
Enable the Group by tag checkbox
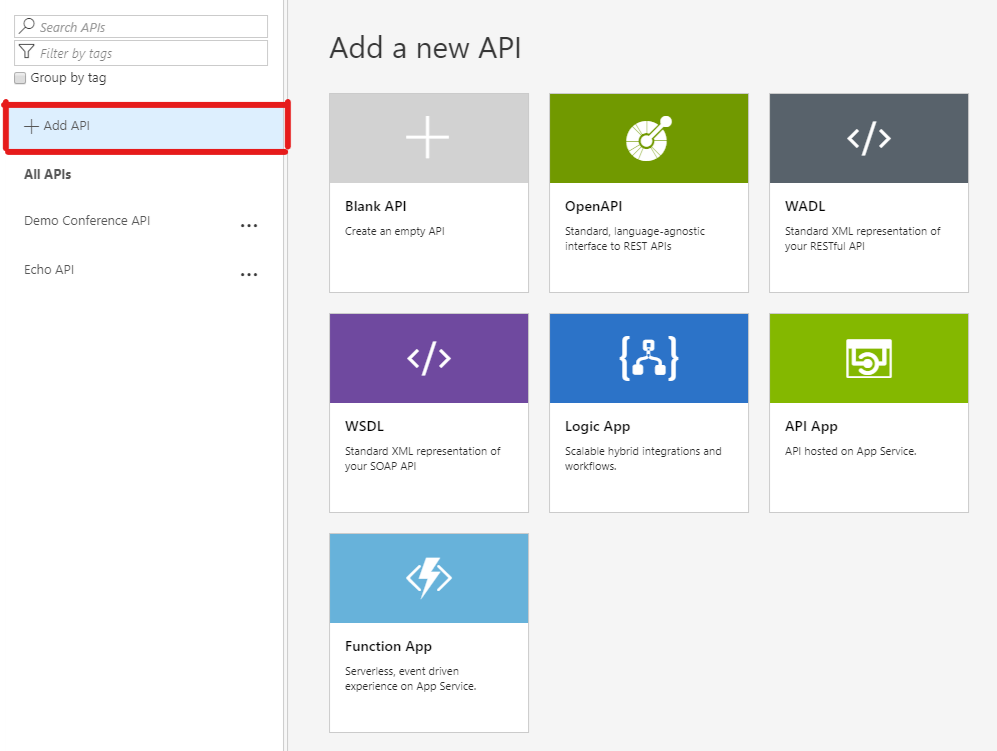click(x=20, y=78)
